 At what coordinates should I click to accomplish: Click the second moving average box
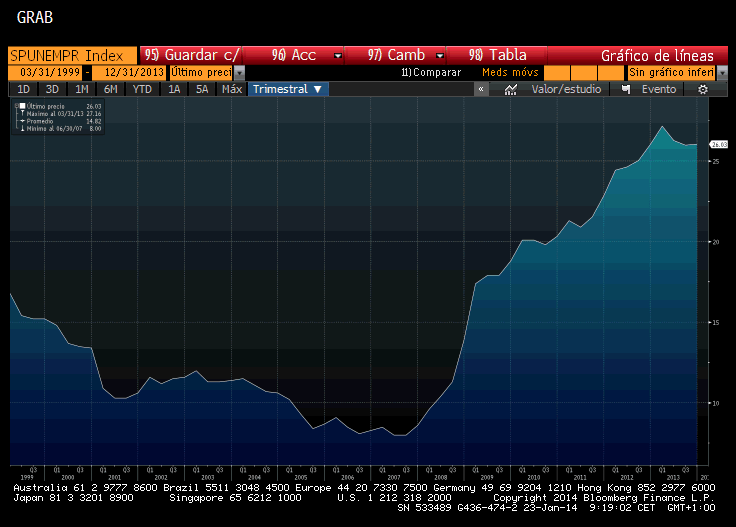click(x=583, y=73)
